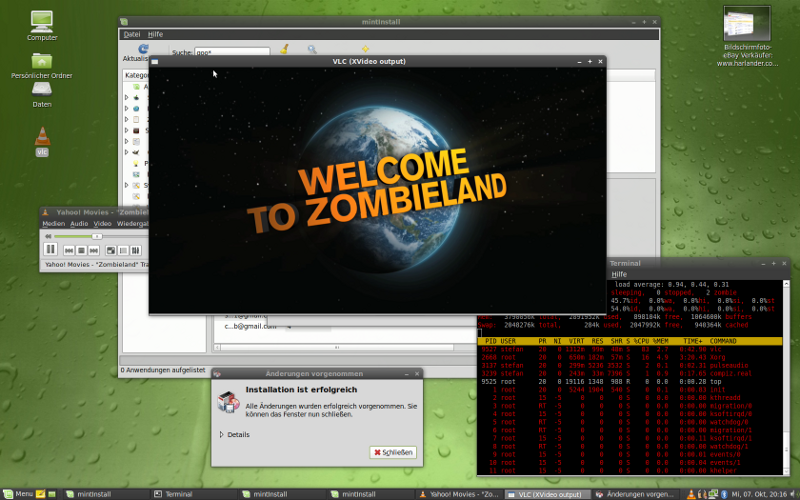Click the compiz.real process row in Terminal
Image resolution: width=800 pixels, height=500 pixels.
(x=630, y=373)
